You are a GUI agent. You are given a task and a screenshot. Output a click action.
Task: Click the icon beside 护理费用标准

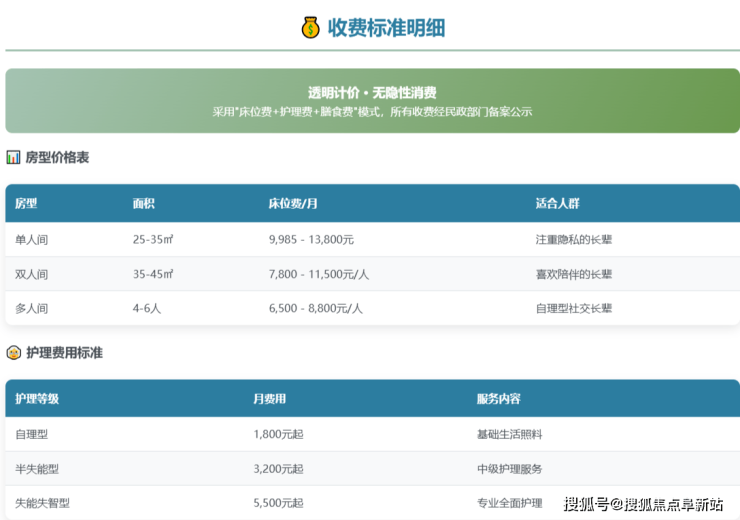[13, 352]
